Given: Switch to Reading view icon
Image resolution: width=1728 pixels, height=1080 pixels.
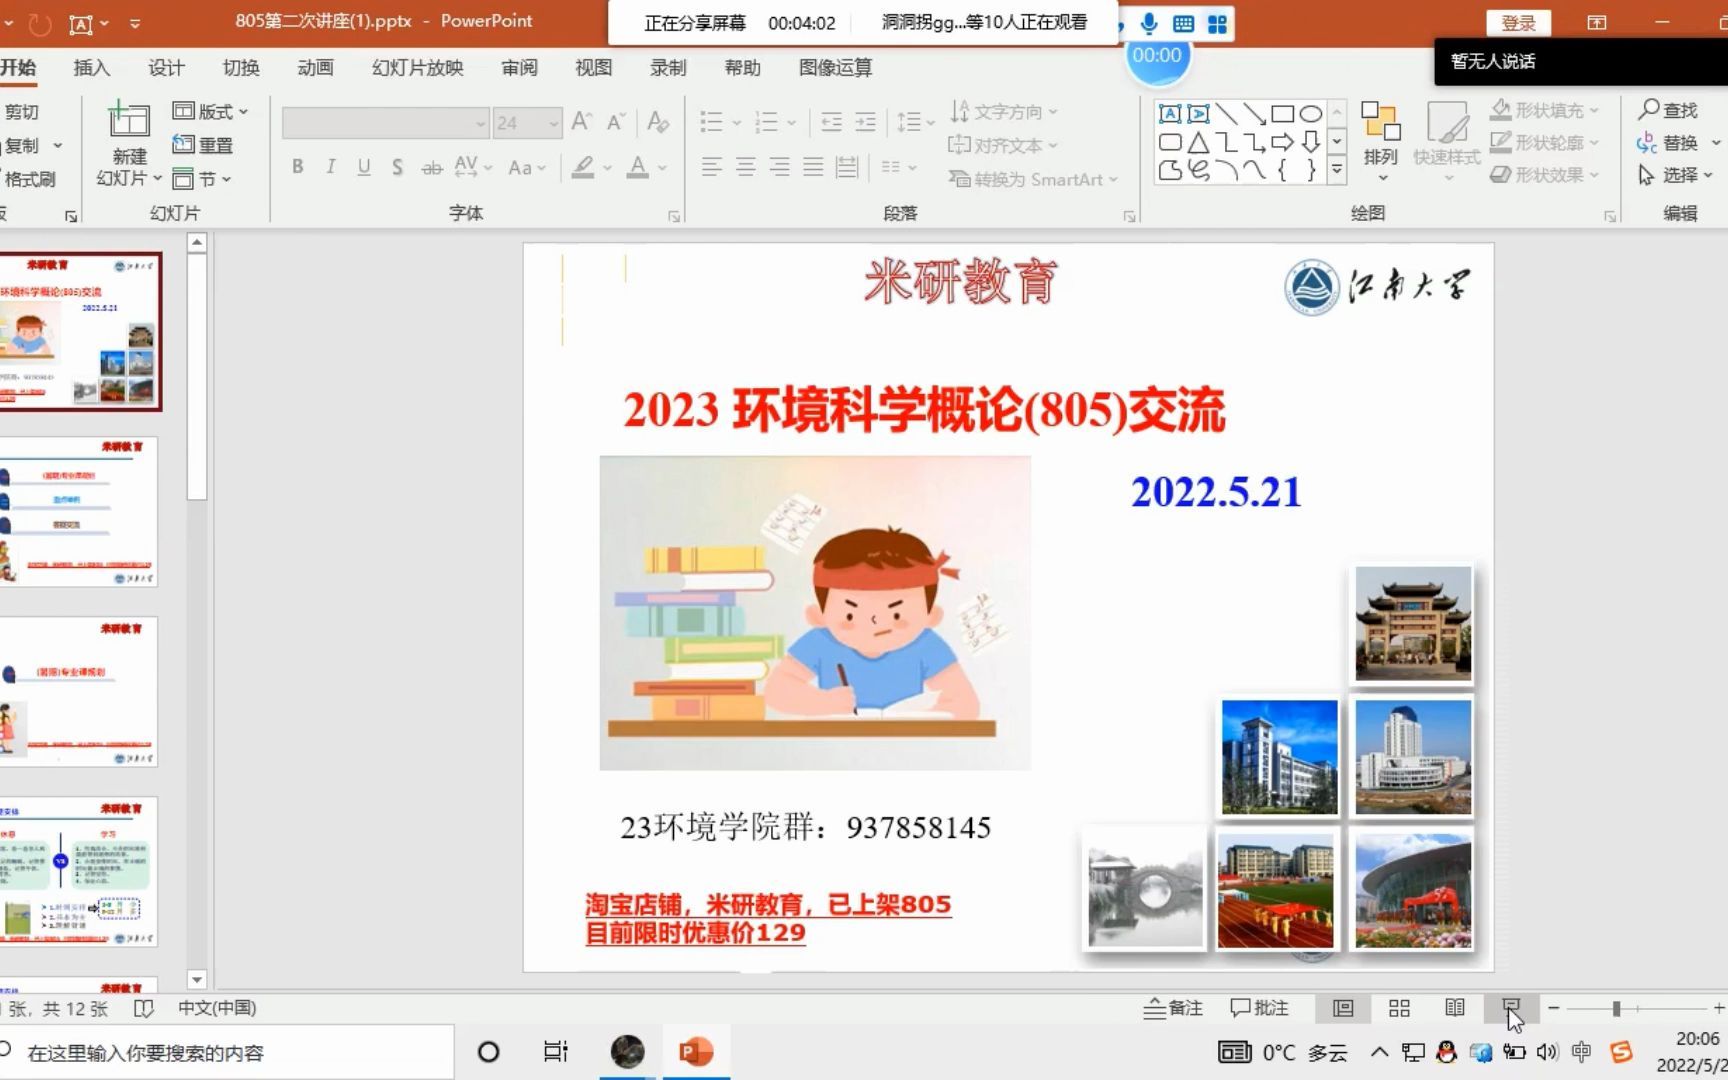Looking at the screenshot, I should tap(1455, 1008).
